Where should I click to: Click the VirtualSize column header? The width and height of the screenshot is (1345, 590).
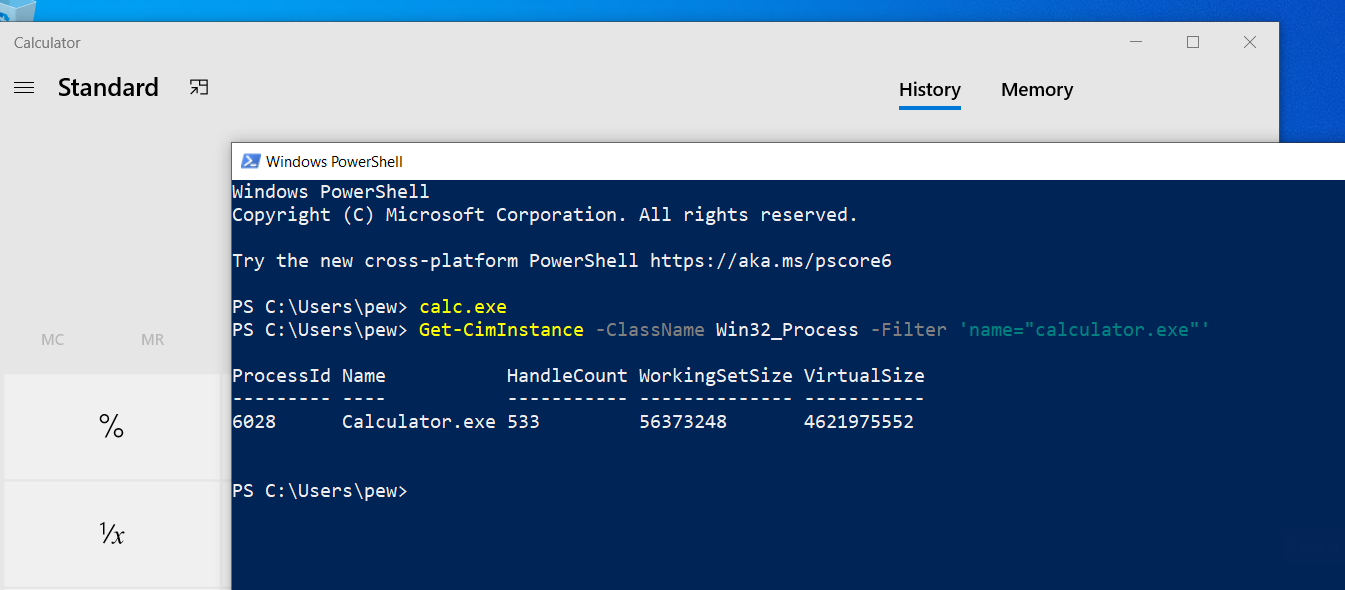coord(864,376)
